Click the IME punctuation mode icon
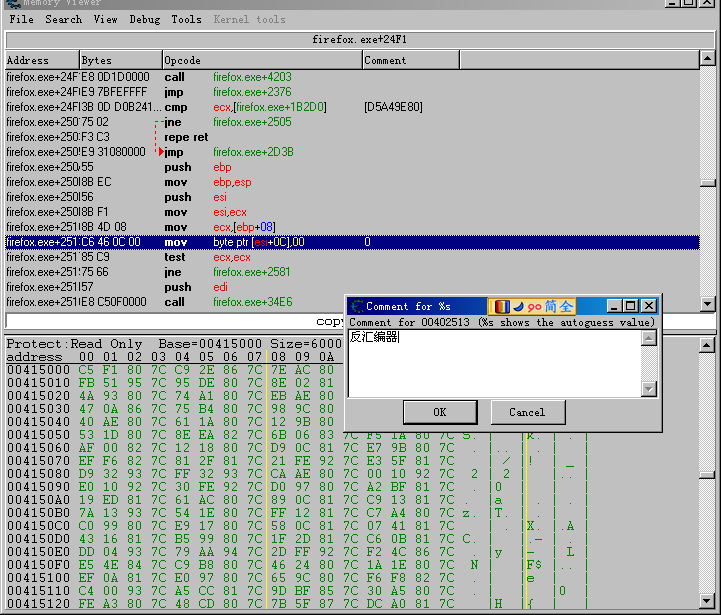The height and width of the screenshot is (615, 721). [533, 306]
